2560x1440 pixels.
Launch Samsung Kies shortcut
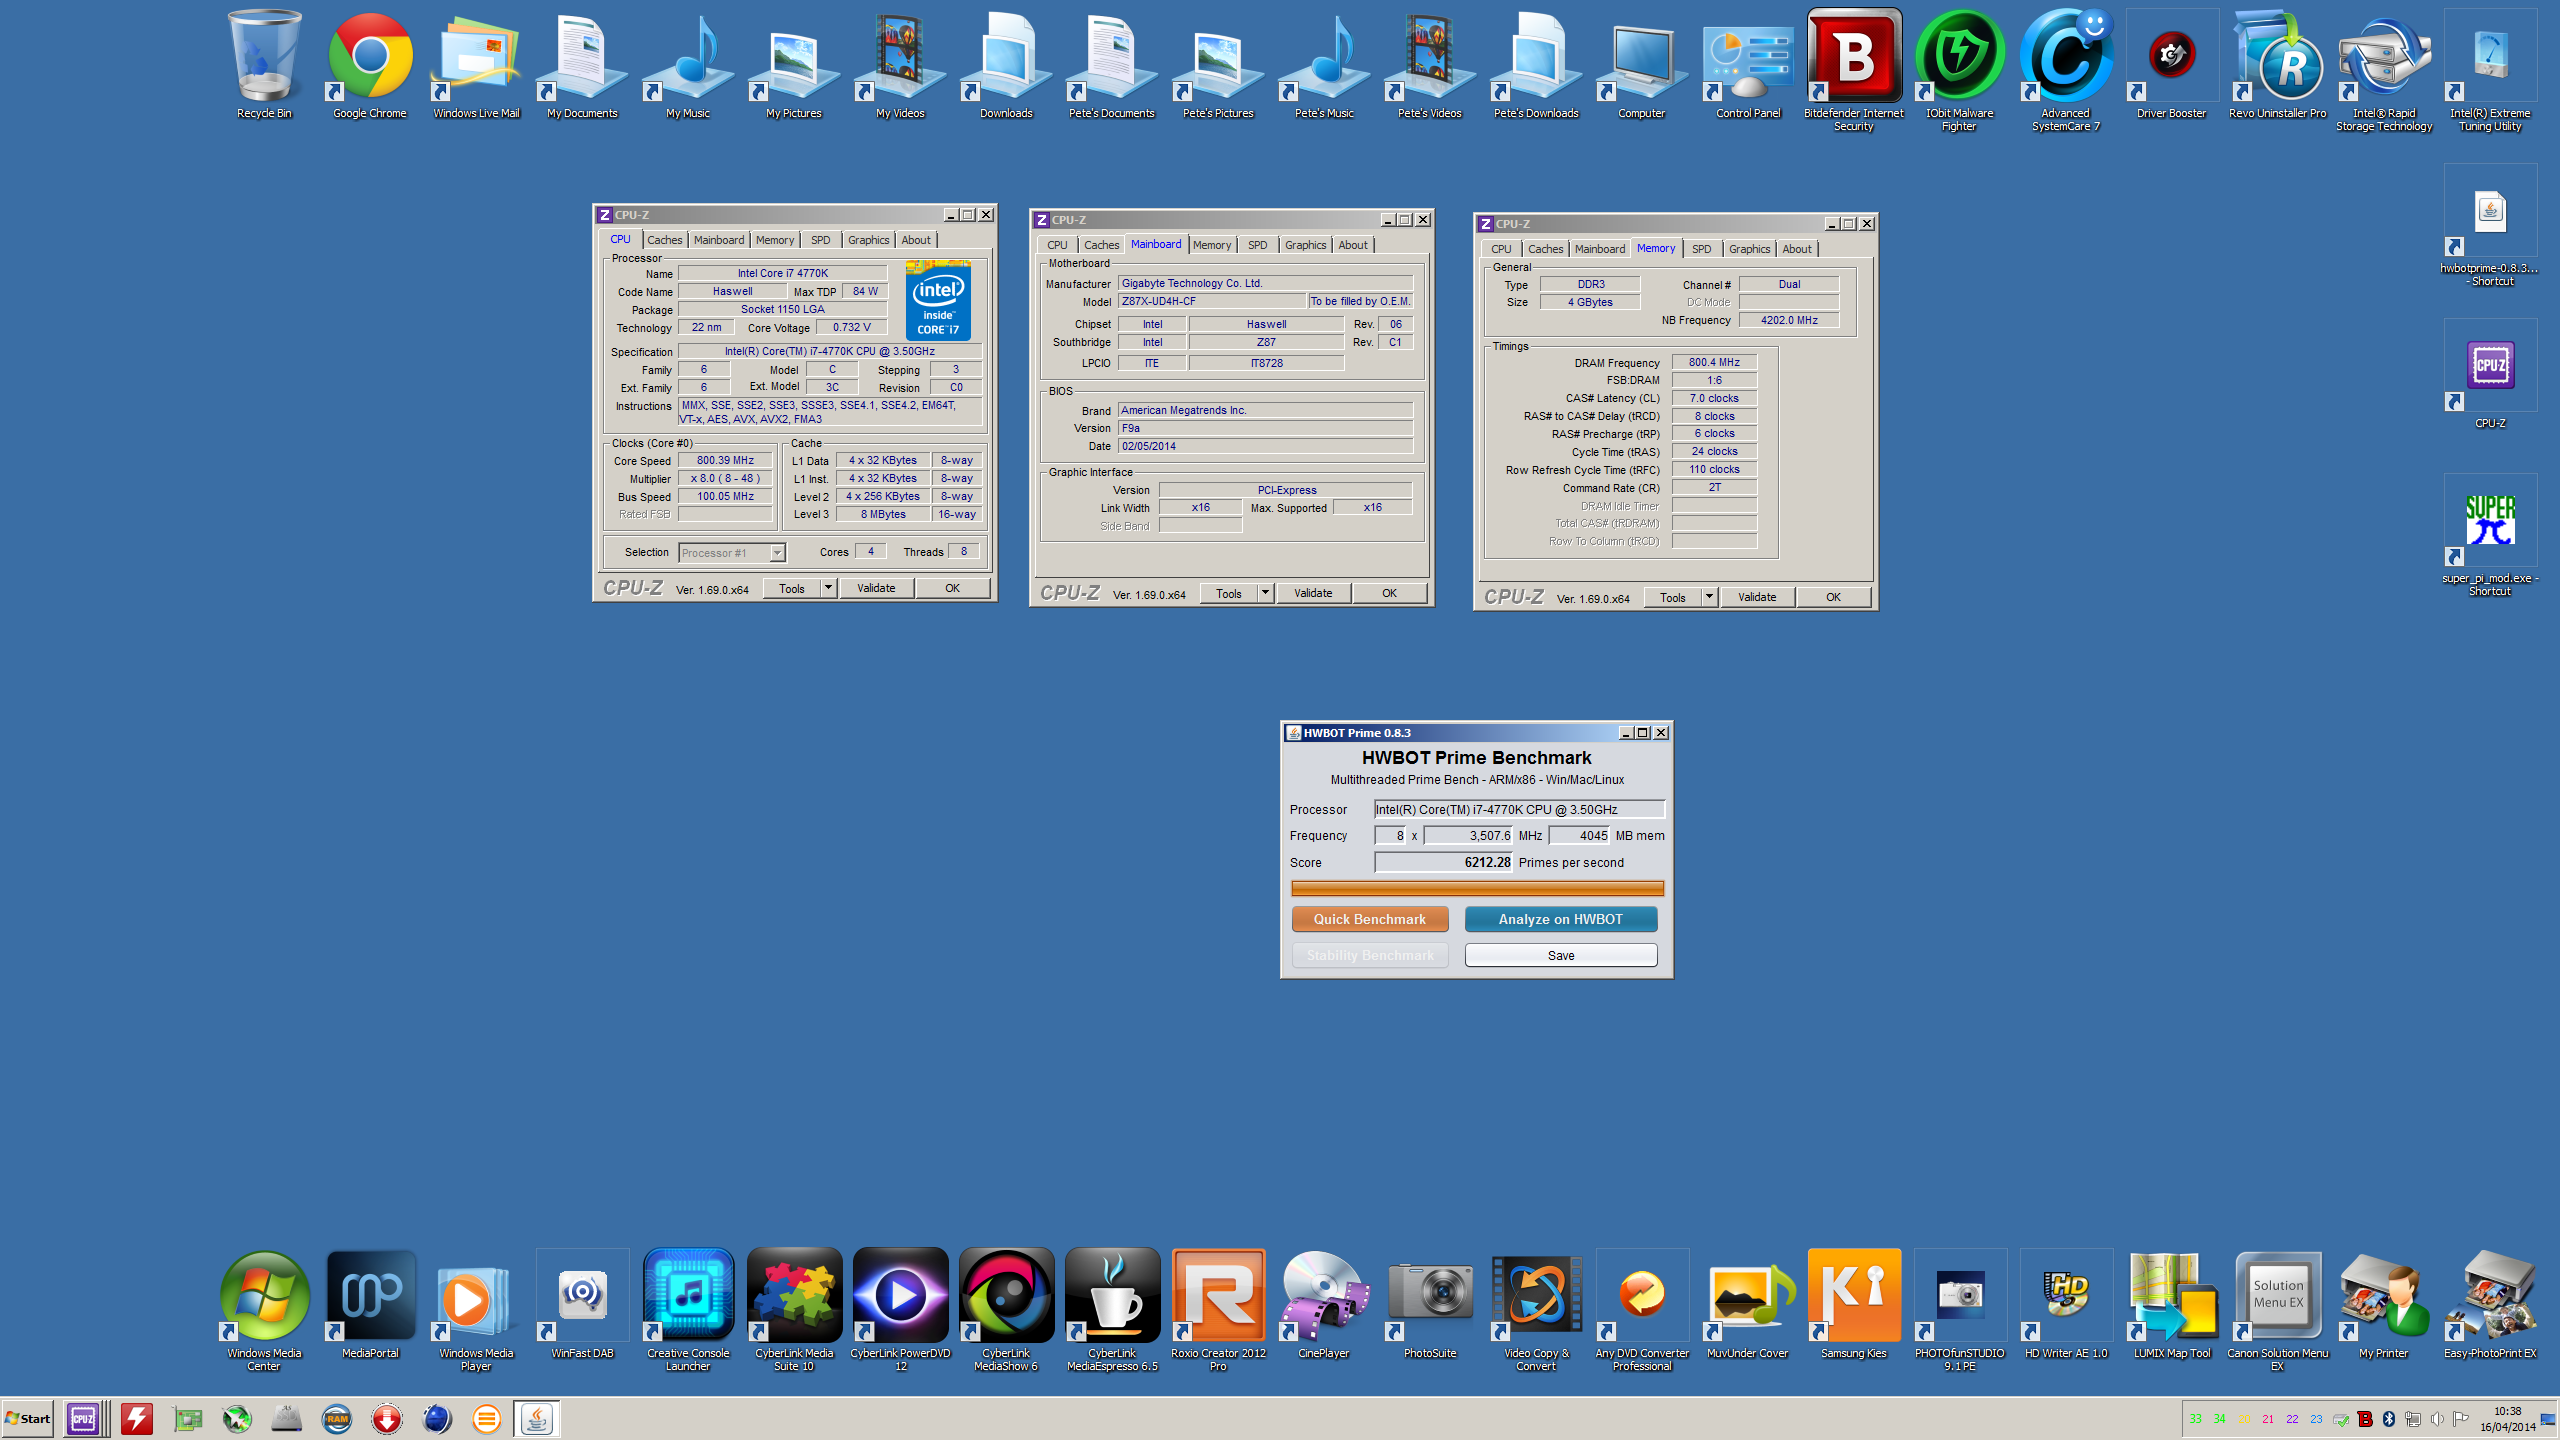(x=1854, y=1305)
